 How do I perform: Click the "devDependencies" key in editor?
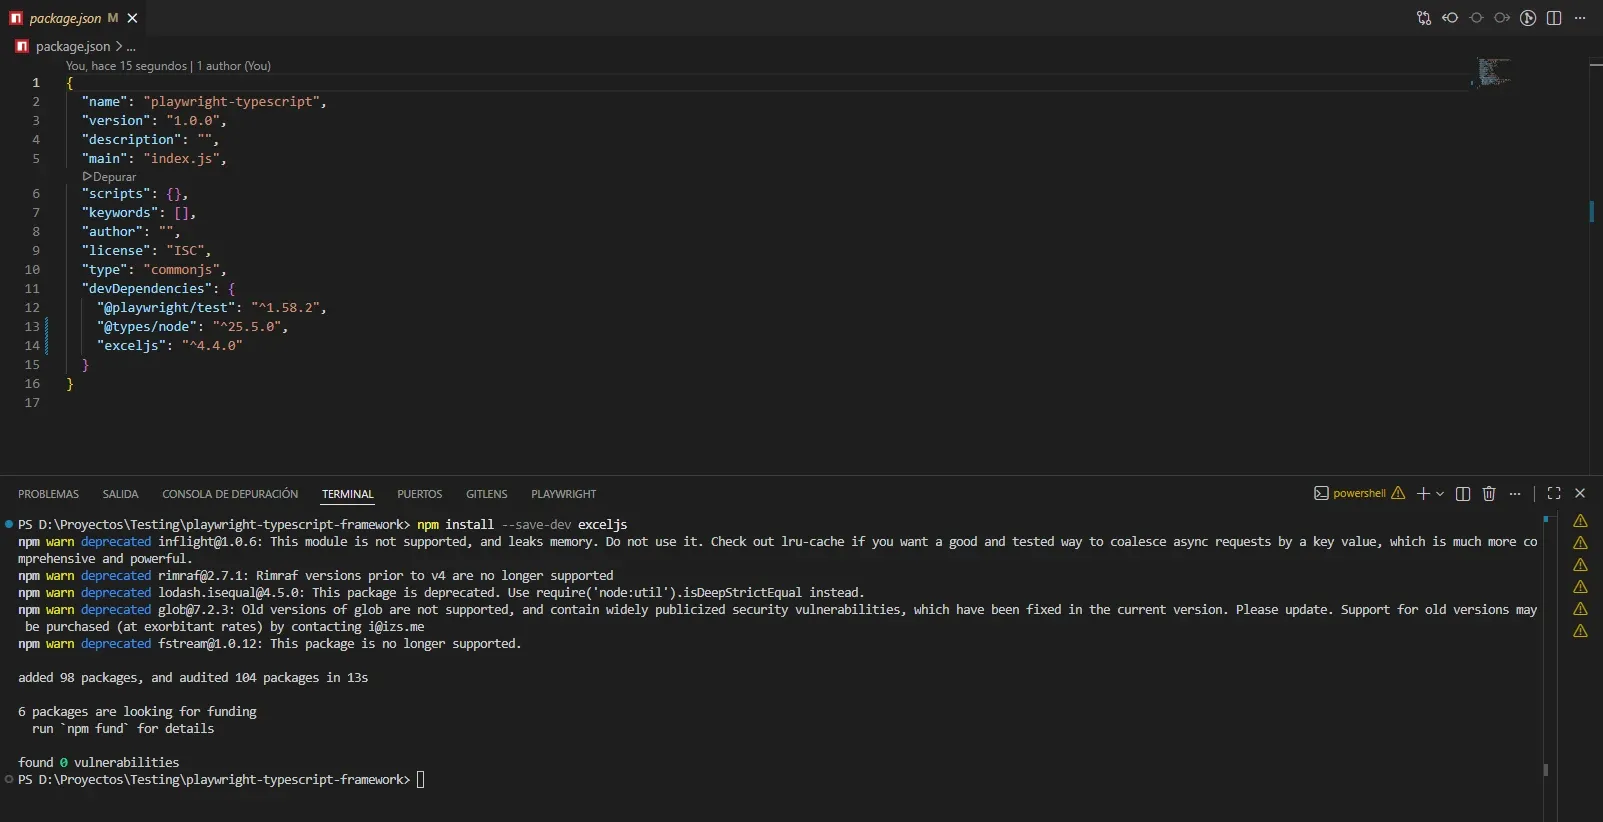point(147,288)
